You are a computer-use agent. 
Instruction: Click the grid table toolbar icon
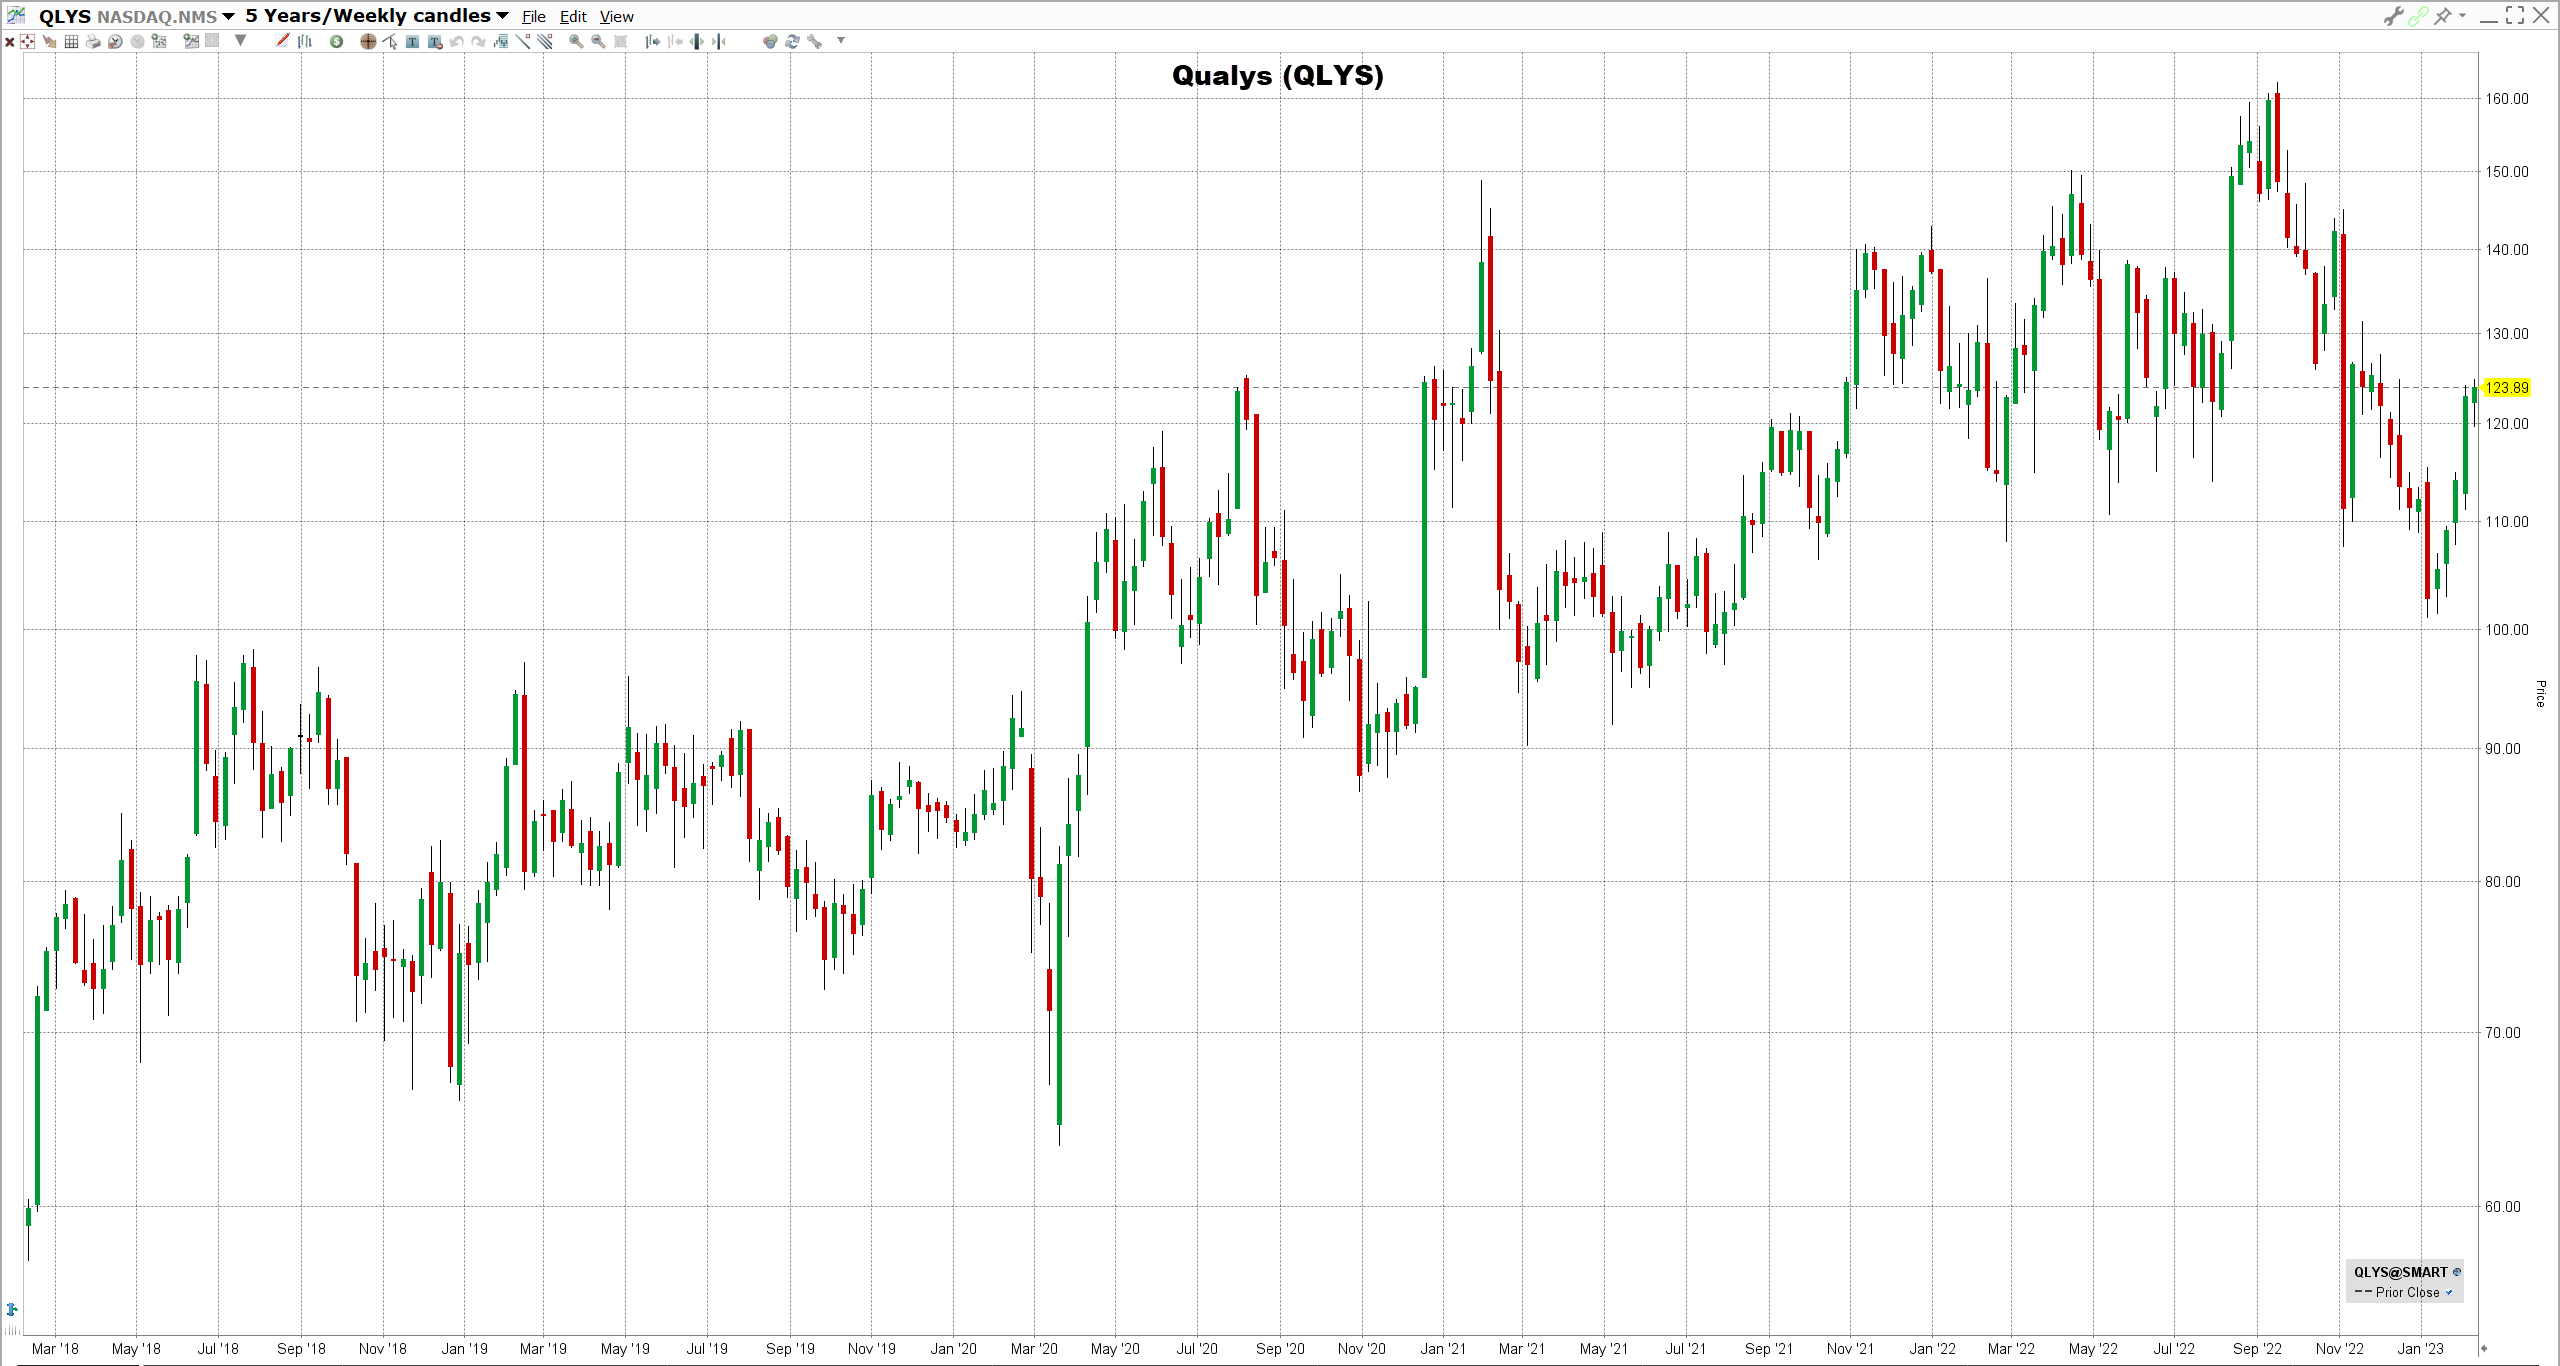[x=71, y=41]
